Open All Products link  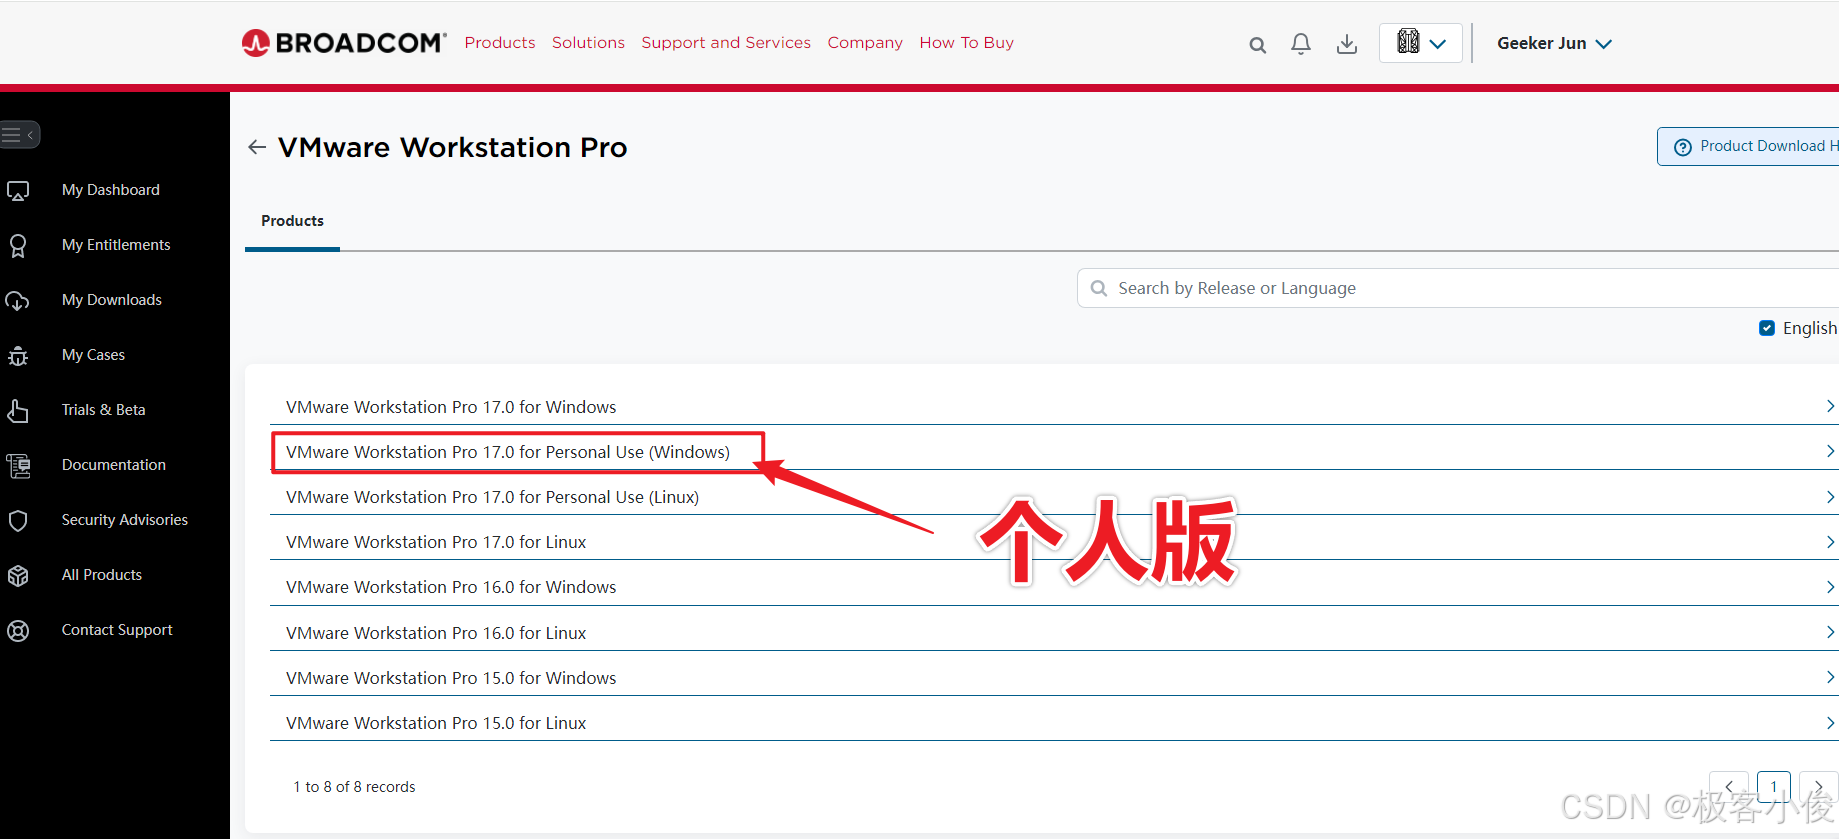click(102, 575)
